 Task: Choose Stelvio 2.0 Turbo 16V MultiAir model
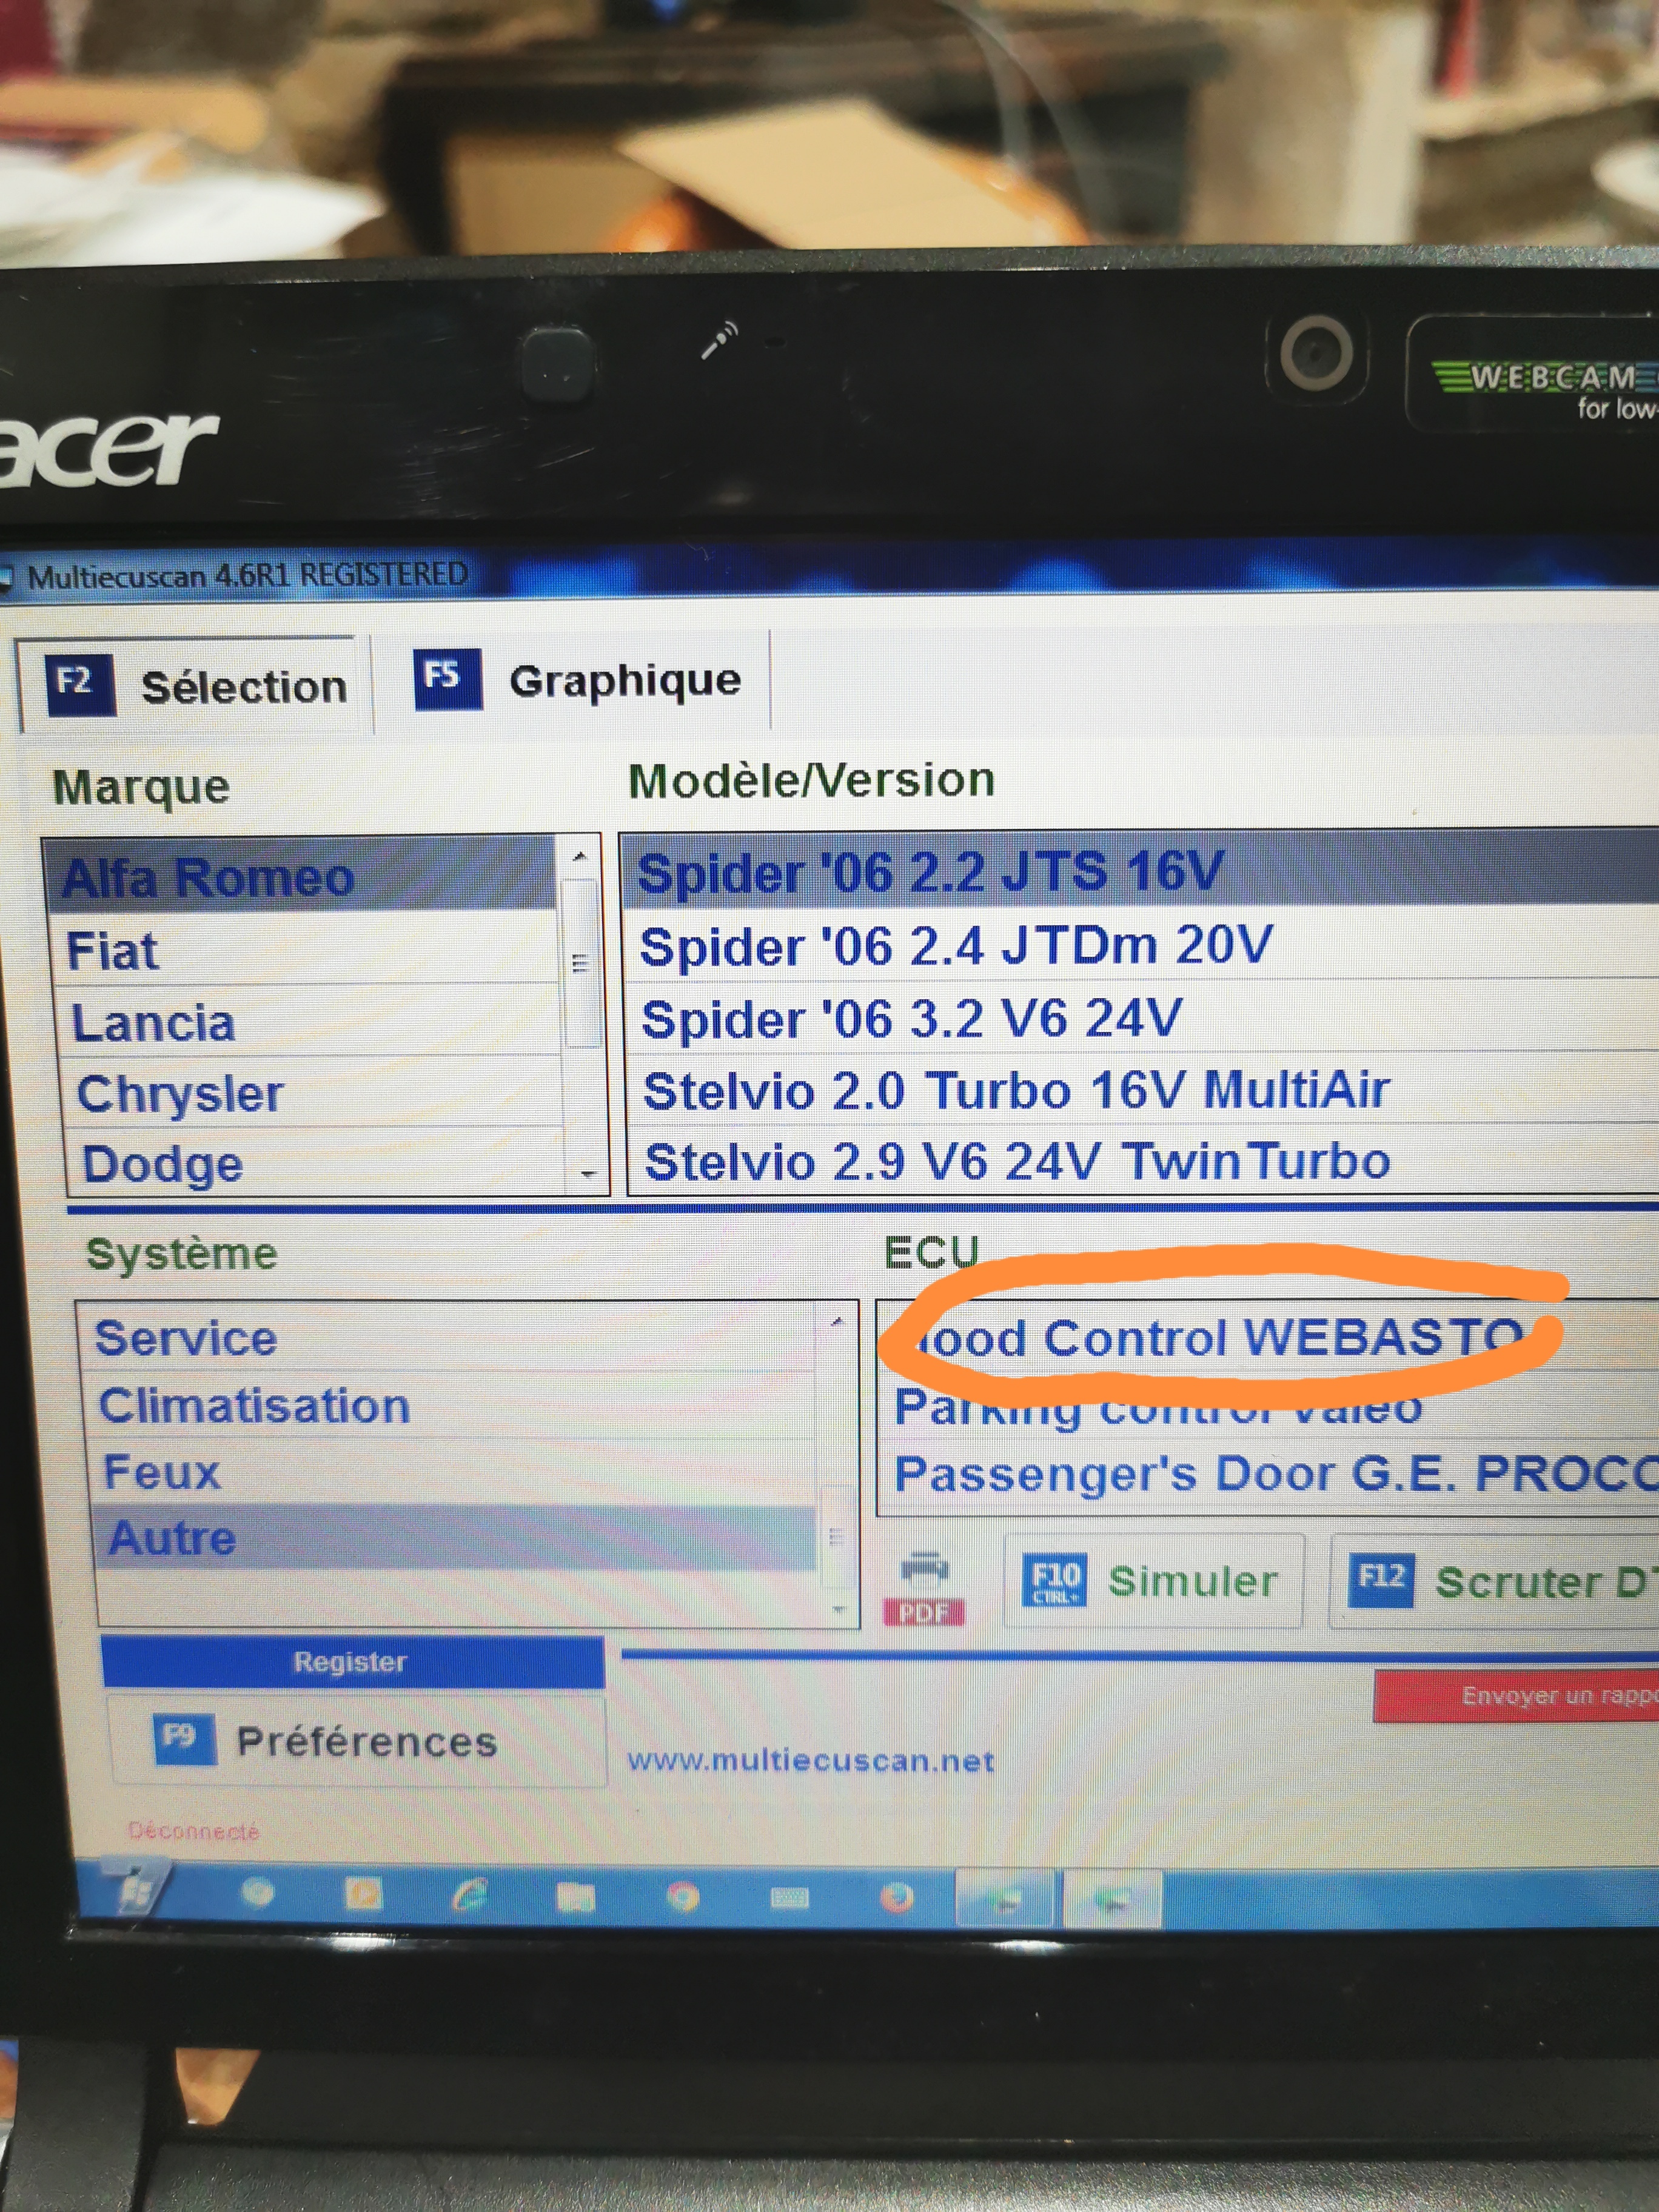[x=1015, y=1090]
